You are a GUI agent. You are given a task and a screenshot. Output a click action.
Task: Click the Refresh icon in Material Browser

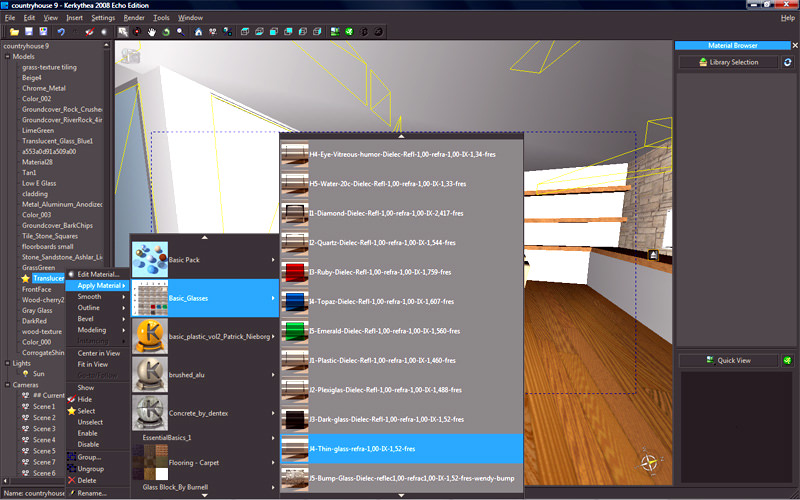pos(787,62)
